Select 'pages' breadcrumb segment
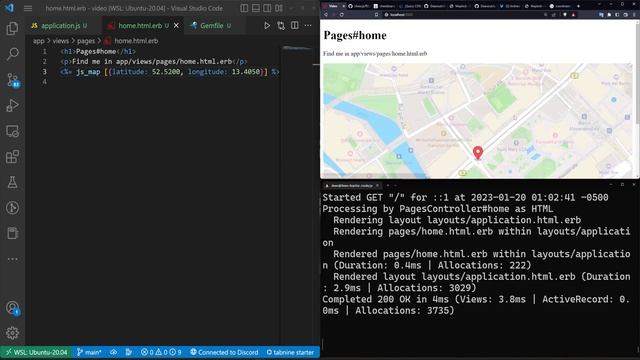Screen dimensions: 640x360 coord(86,41)
